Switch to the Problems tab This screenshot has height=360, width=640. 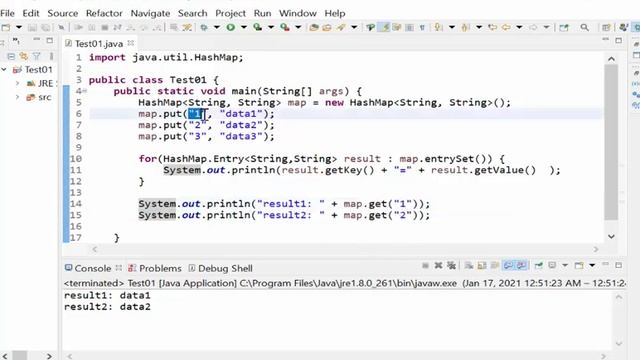click(155, 268)
